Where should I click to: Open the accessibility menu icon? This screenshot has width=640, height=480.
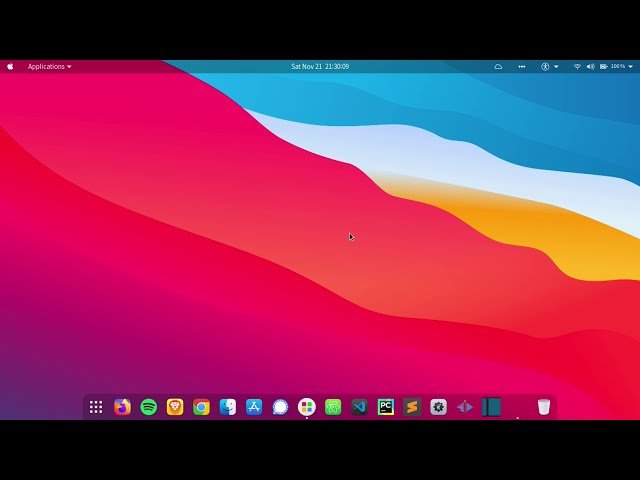coord(545,67)
